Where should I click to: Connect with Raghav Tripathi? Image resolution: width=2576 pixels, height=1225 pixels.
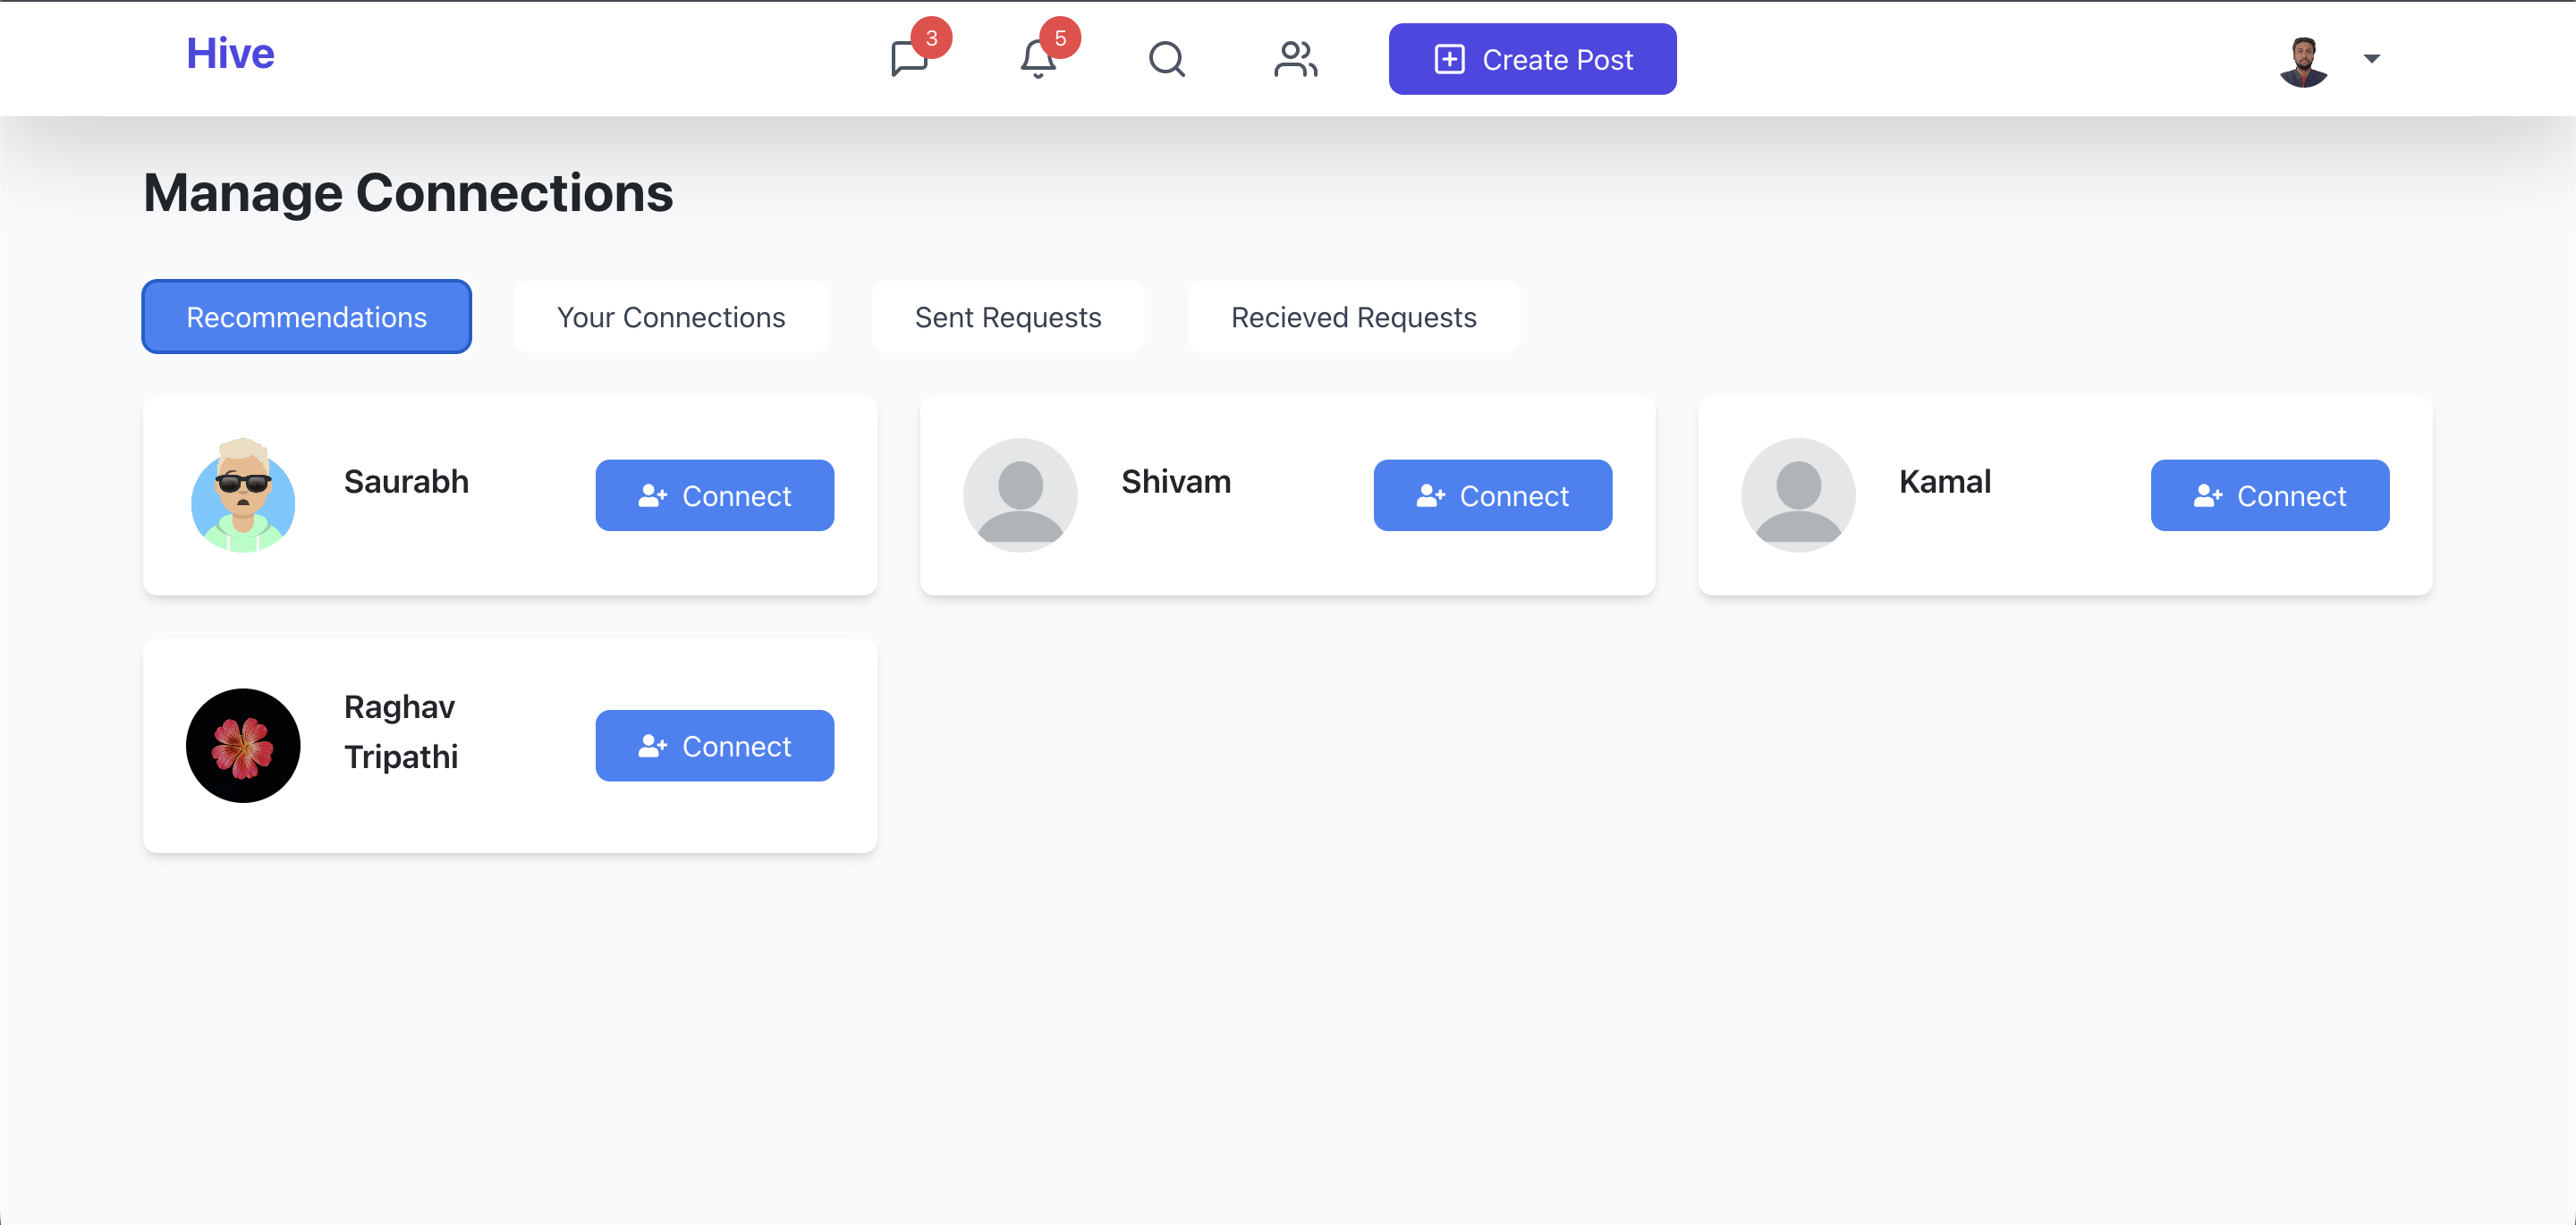click(714, 746)
